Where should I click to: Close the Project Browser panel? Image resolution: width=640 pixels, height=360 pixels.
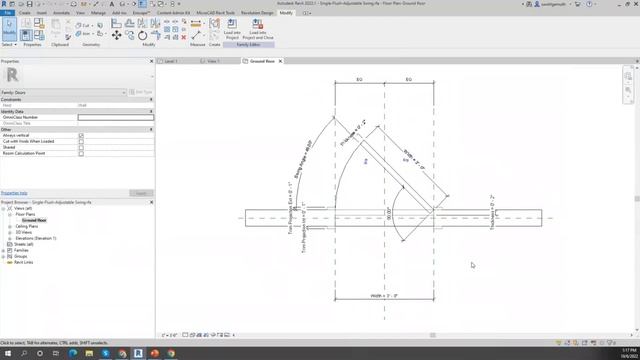(x=151, y=202)
